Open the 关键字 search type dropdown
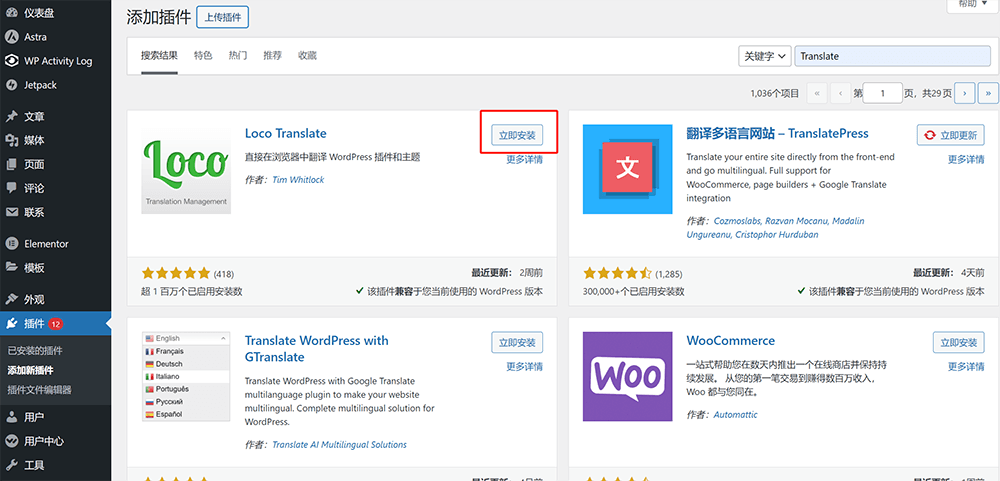The image size is (1000, 481). (x=765, y=56)
